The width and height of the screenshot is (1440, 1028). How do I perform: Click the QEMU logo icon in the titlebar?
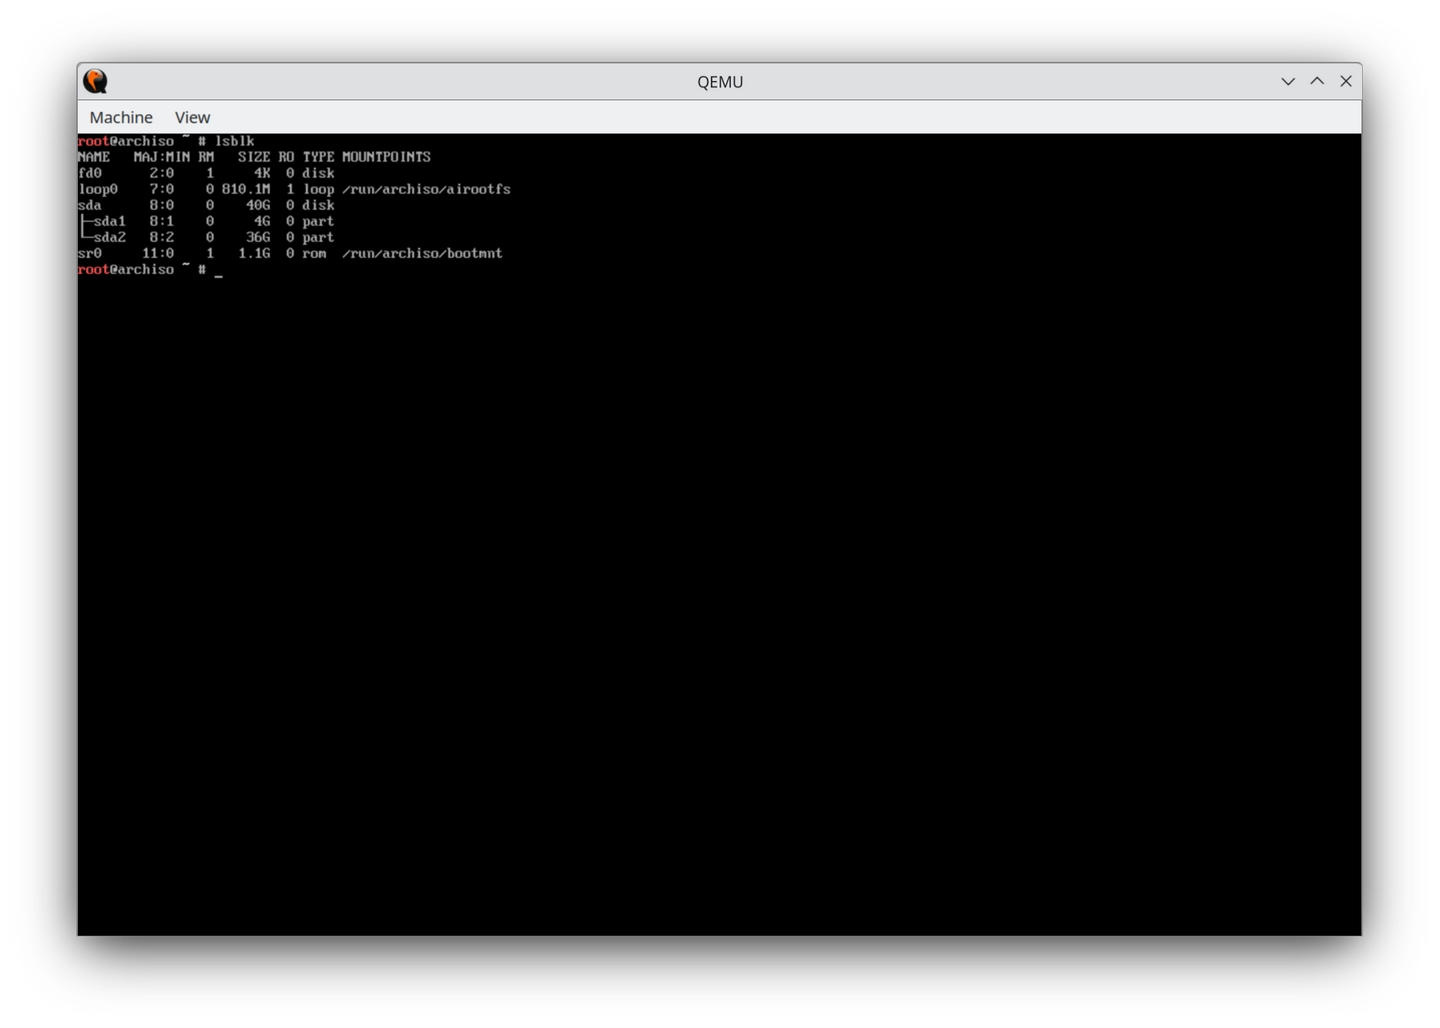pos(95,81)
